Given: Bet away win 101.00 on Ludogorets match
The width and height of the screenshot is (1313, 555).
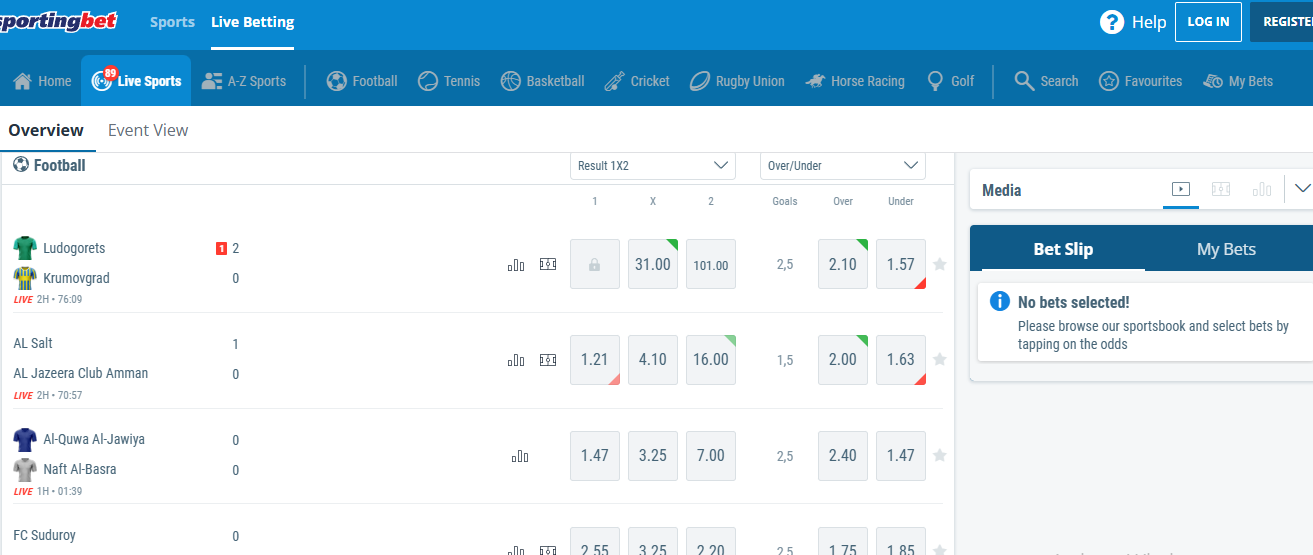Looking at the screenshot, I should tap(711, 264).
